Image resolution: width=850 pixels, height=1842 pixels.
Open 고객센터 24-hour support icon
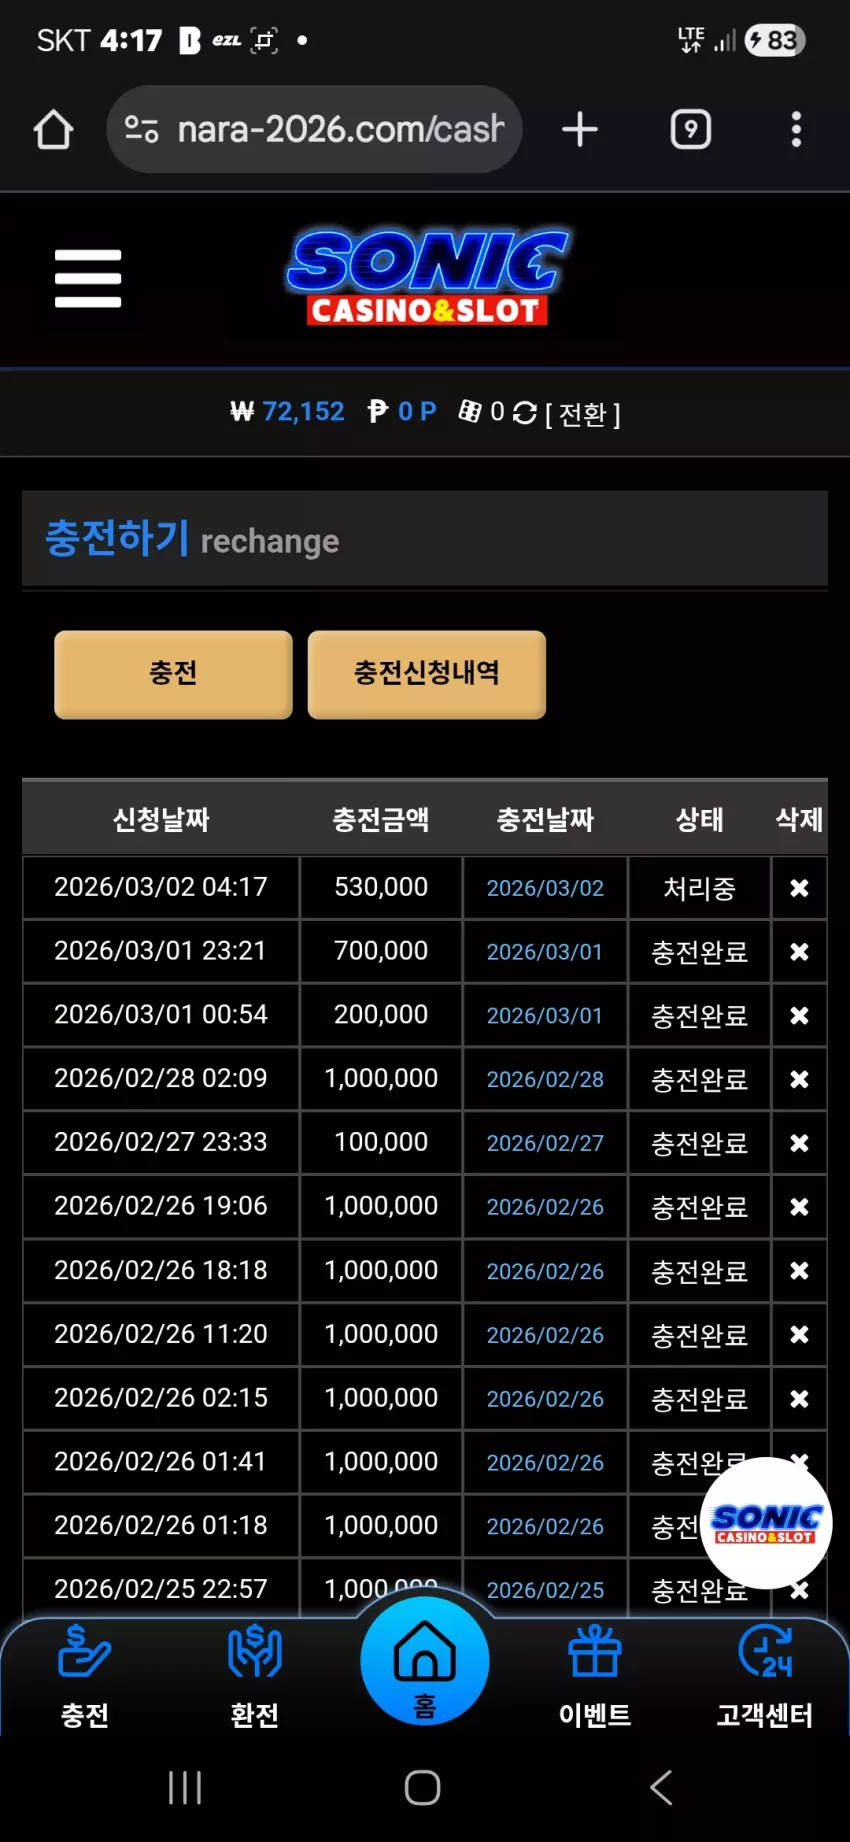coord(765,1677)
